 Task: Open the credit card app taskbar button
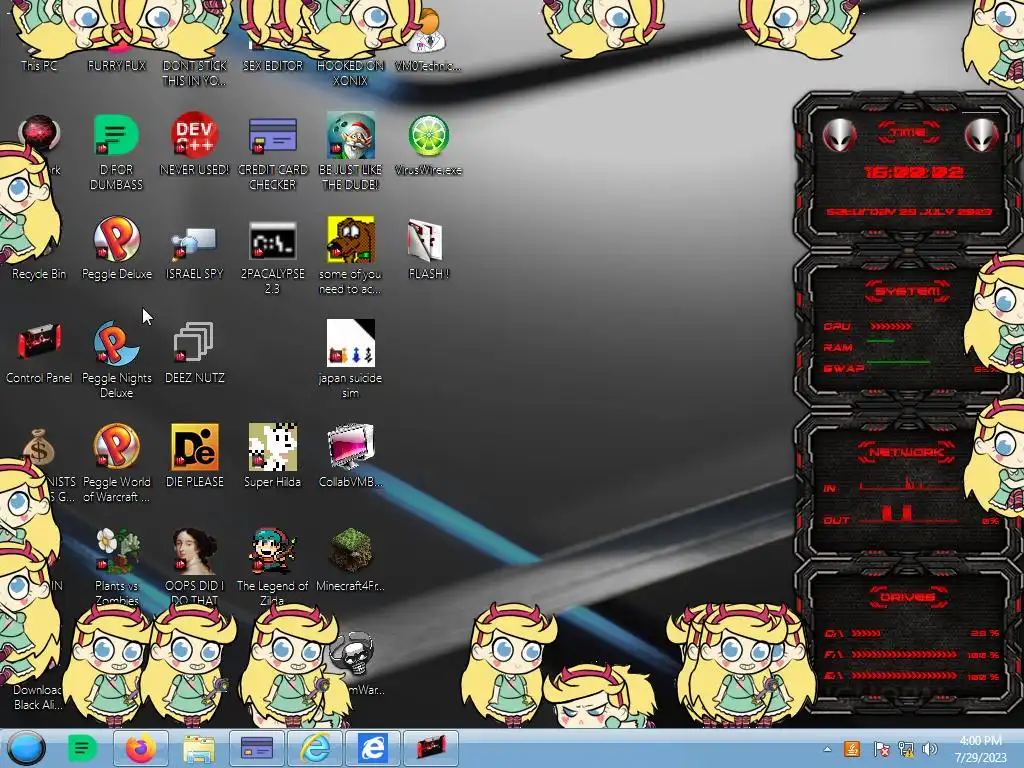coord(257,748)
